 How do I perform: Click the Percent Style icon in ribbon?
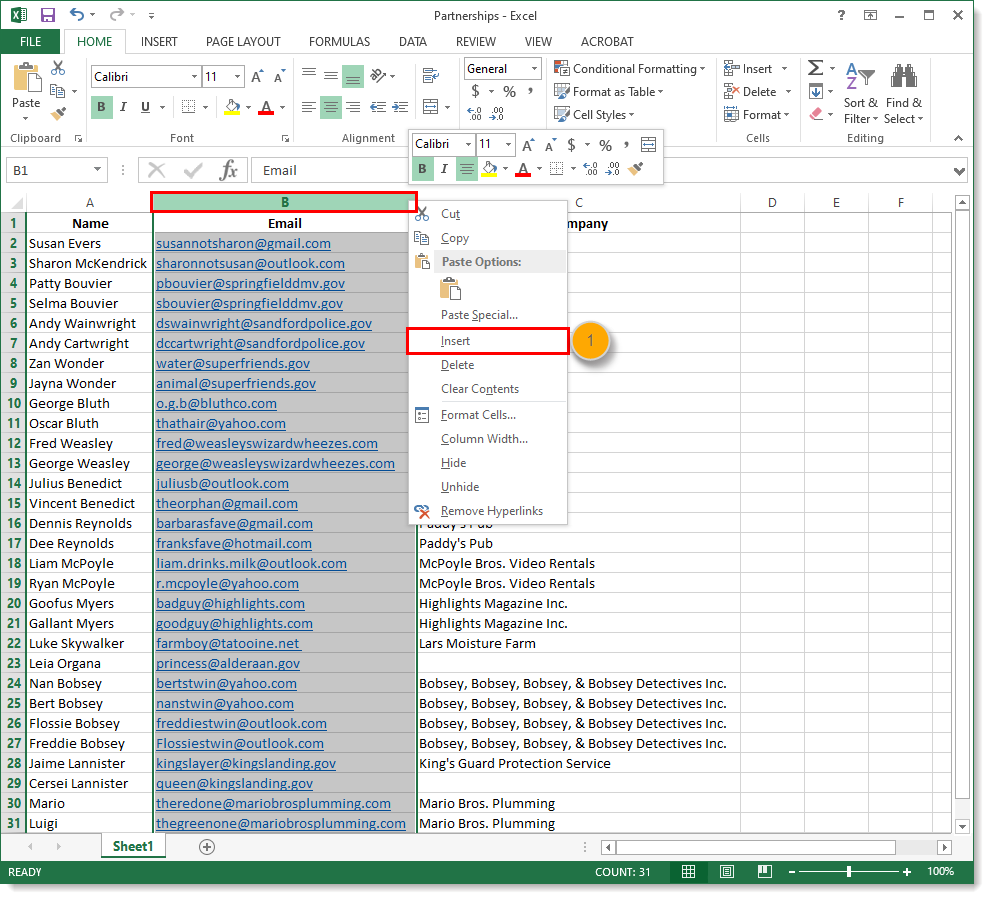click(x=509, y=91)
